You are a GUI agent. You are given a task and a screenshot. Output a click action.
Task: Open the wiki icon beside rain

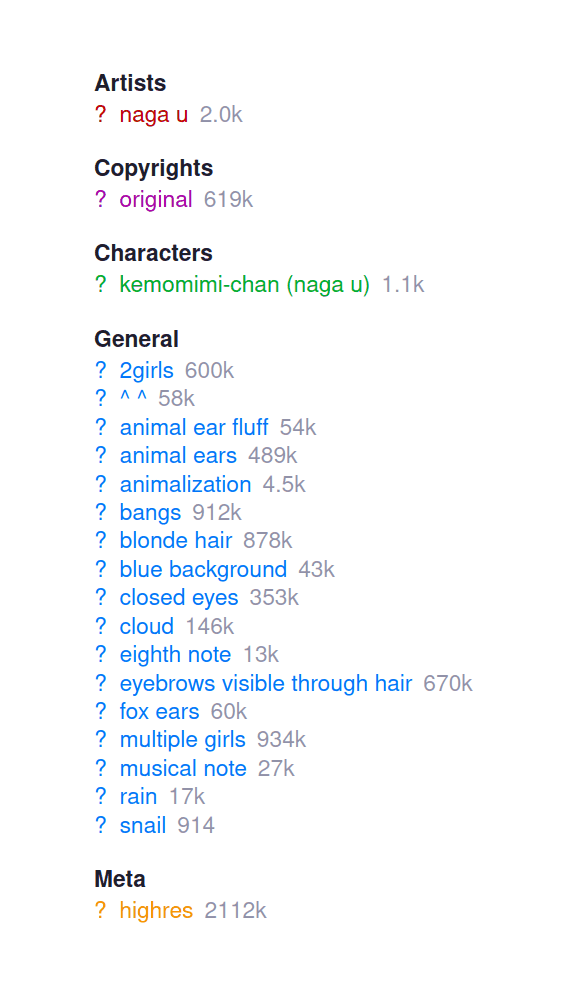coord(100,796)
